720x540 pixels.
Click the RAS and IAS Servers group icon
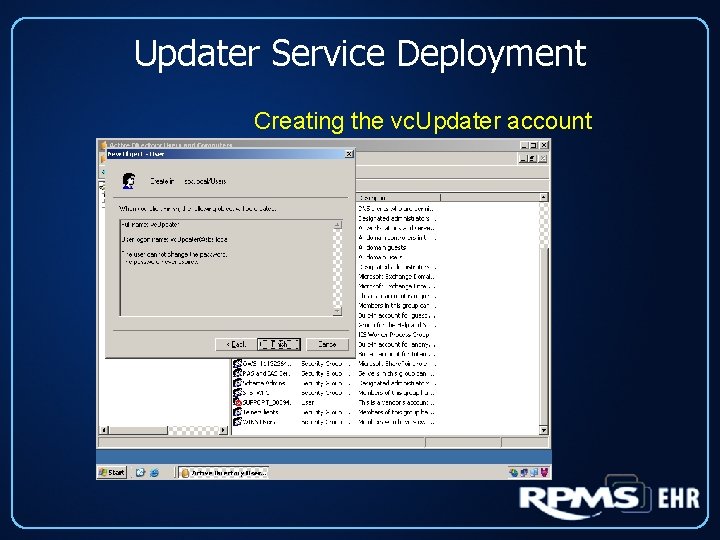[237, 373]
